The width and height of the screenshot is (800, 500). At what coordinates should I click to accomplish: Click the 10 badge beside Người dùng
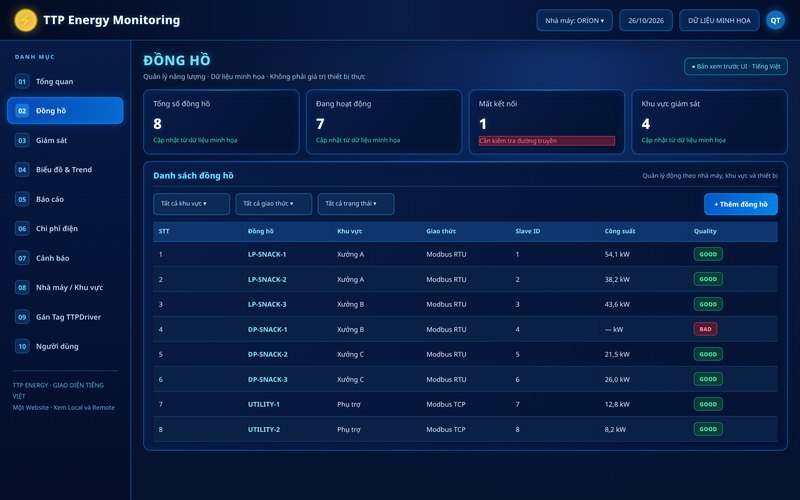[22, 346]
